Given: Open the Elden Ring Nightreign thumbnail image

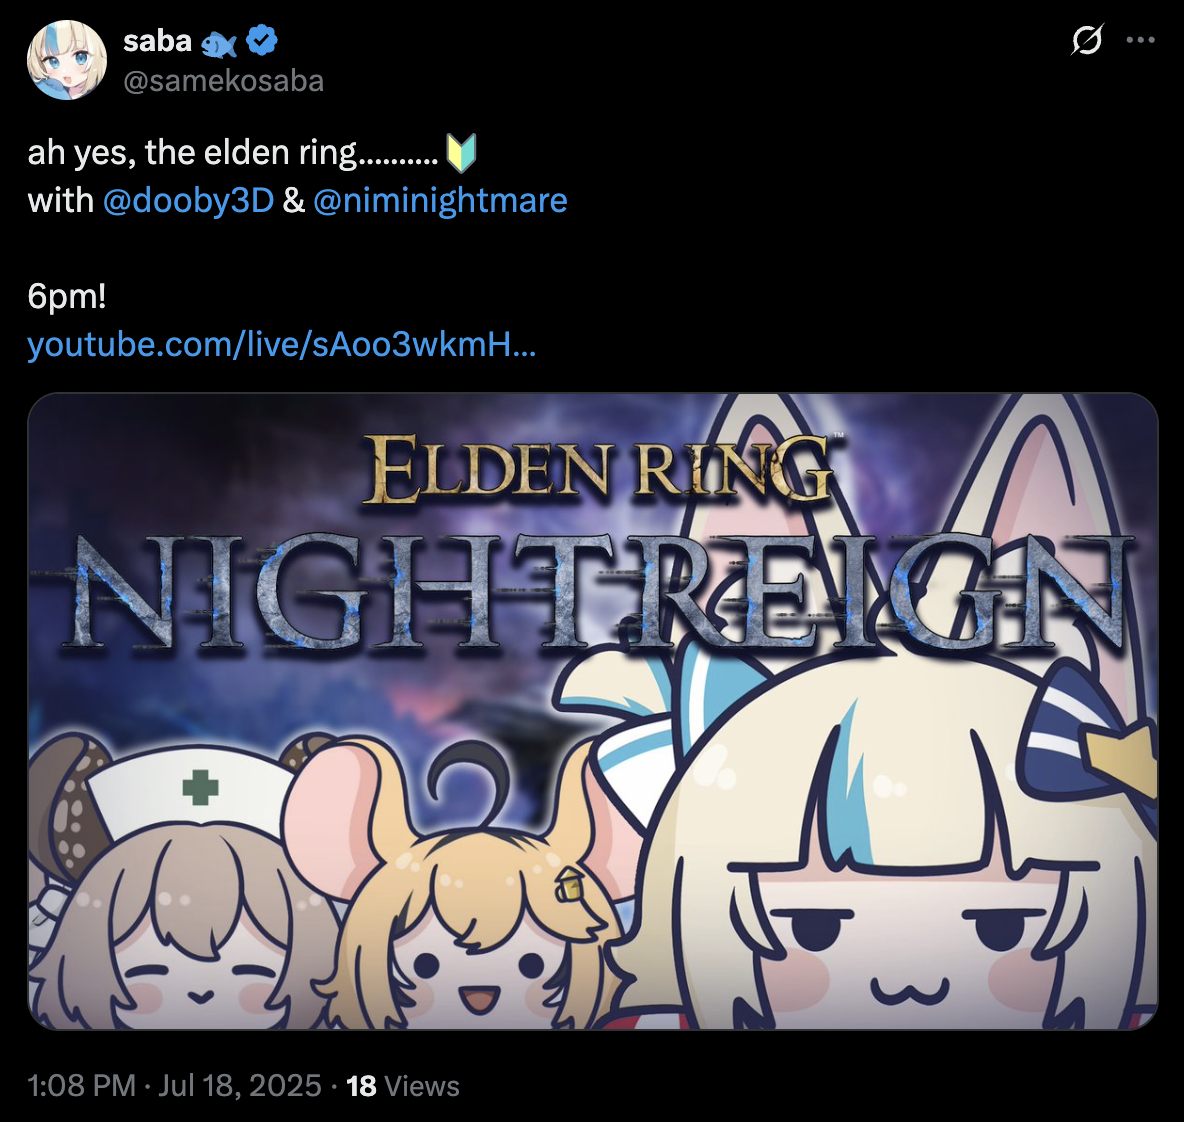Looking at the screenshot, I should coord(593,711).
